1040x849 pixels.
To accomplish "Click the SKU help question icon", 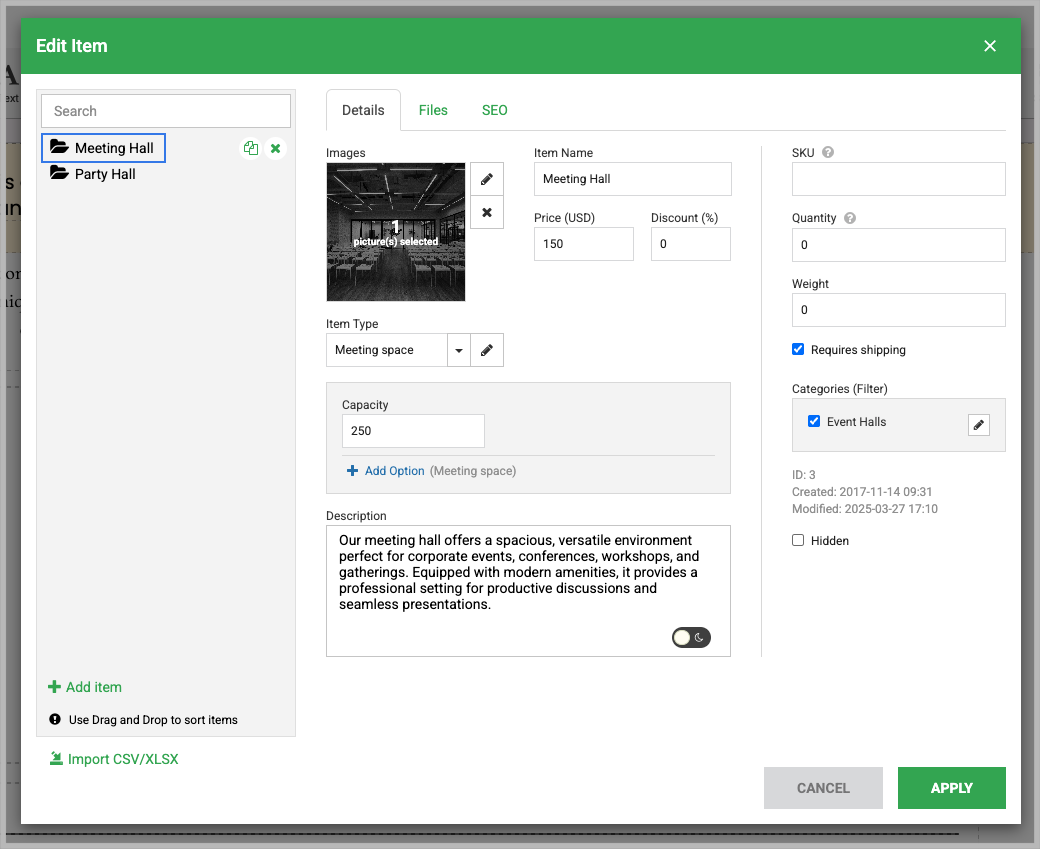I will (x=828, y=153).
